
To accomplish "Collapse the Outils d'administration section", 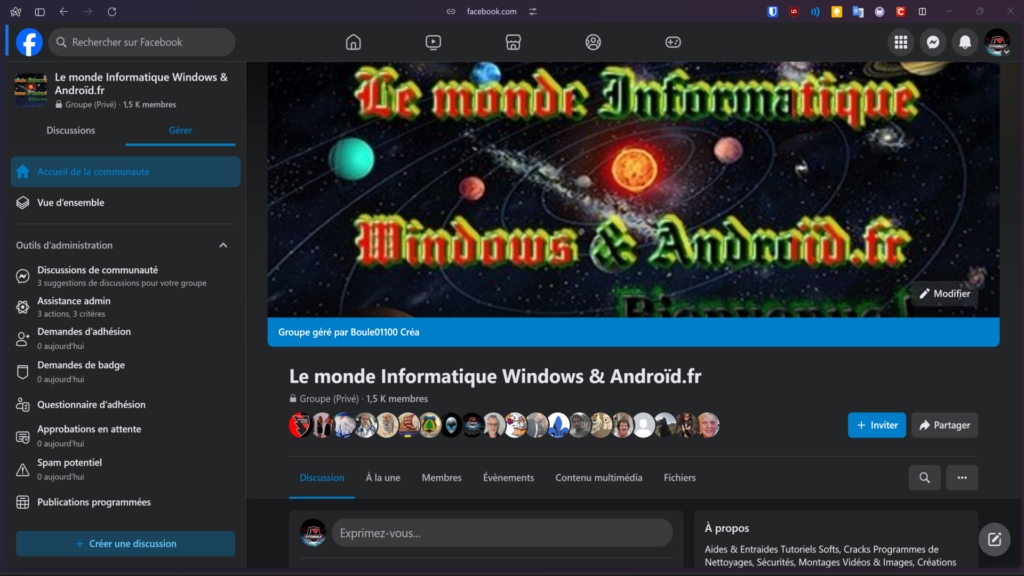I will coord(223,246).
